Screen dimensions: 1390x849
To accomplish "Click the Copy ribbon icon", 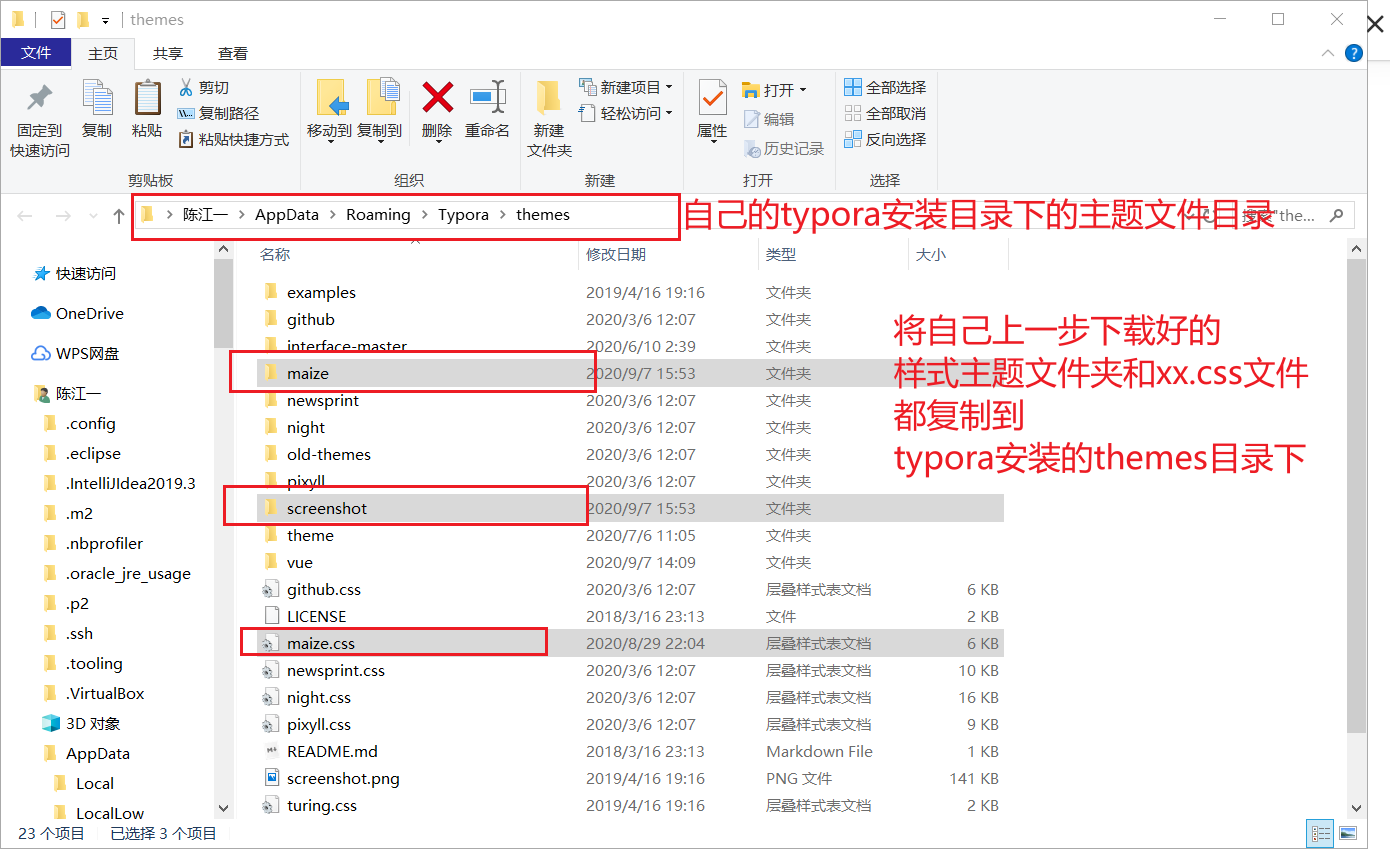I will click(97, 98).
